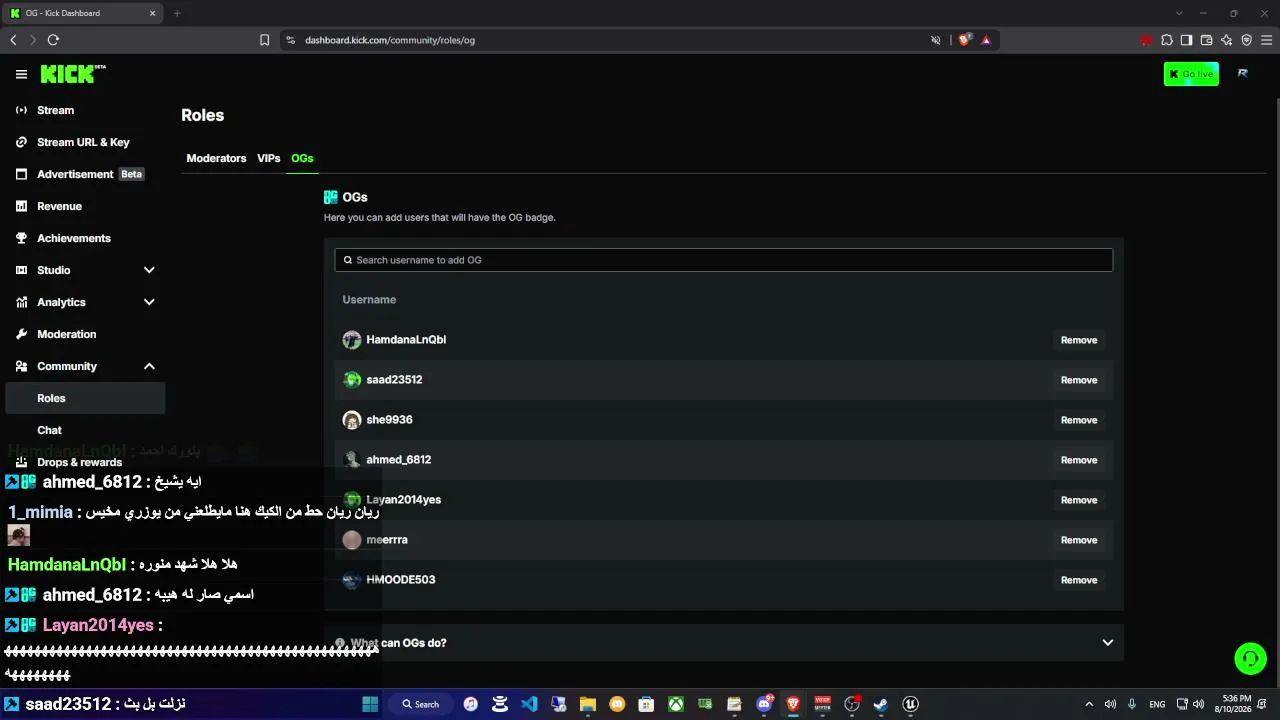Open Steam from taskbar

880,704
